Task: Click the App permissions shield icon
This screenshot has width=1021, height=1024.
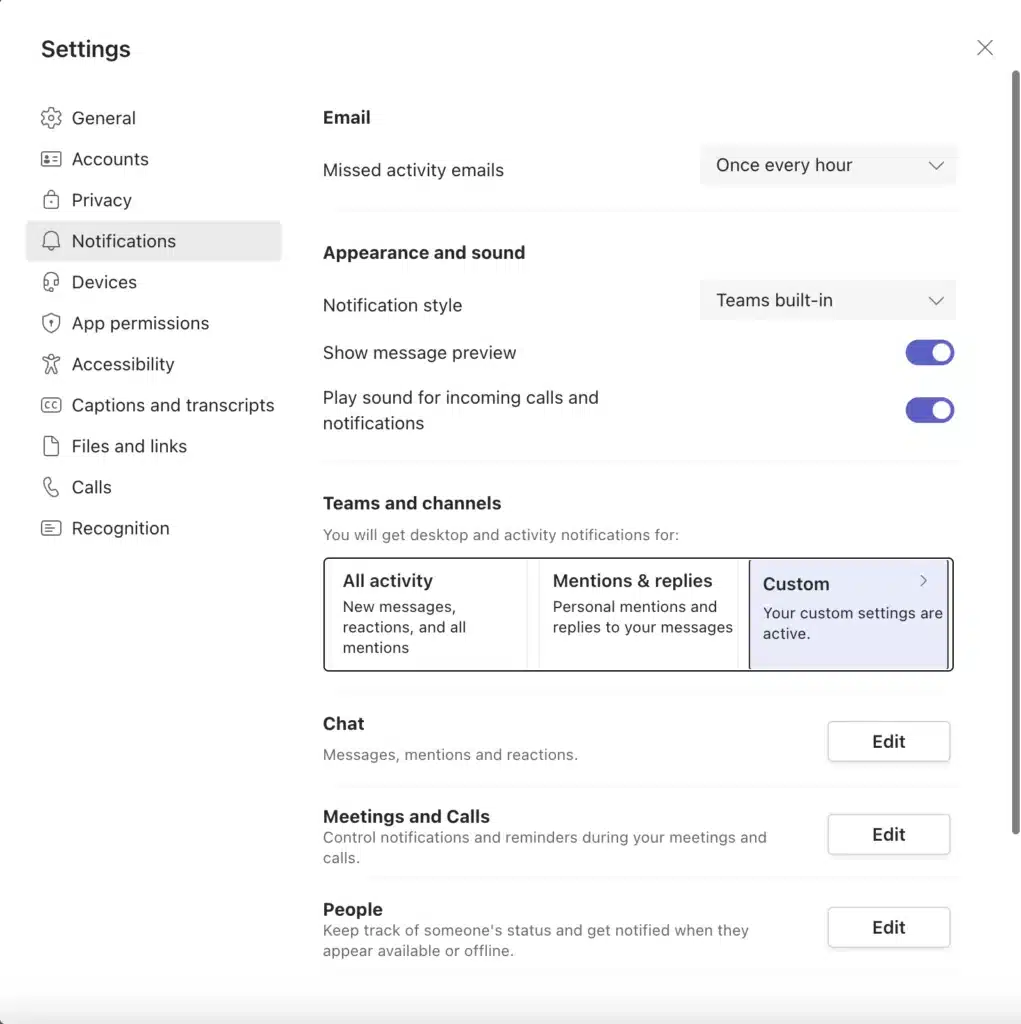Action: coord(51,323)
